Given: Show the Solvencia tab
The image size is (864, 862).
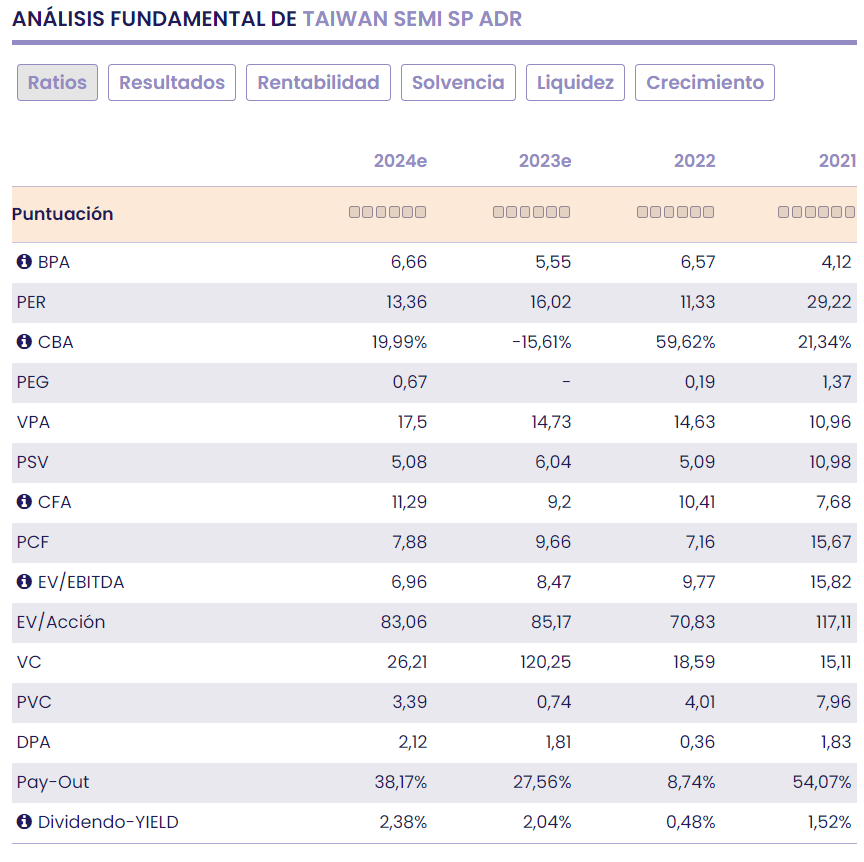Looking at the screenshot, I should [458, 83].
